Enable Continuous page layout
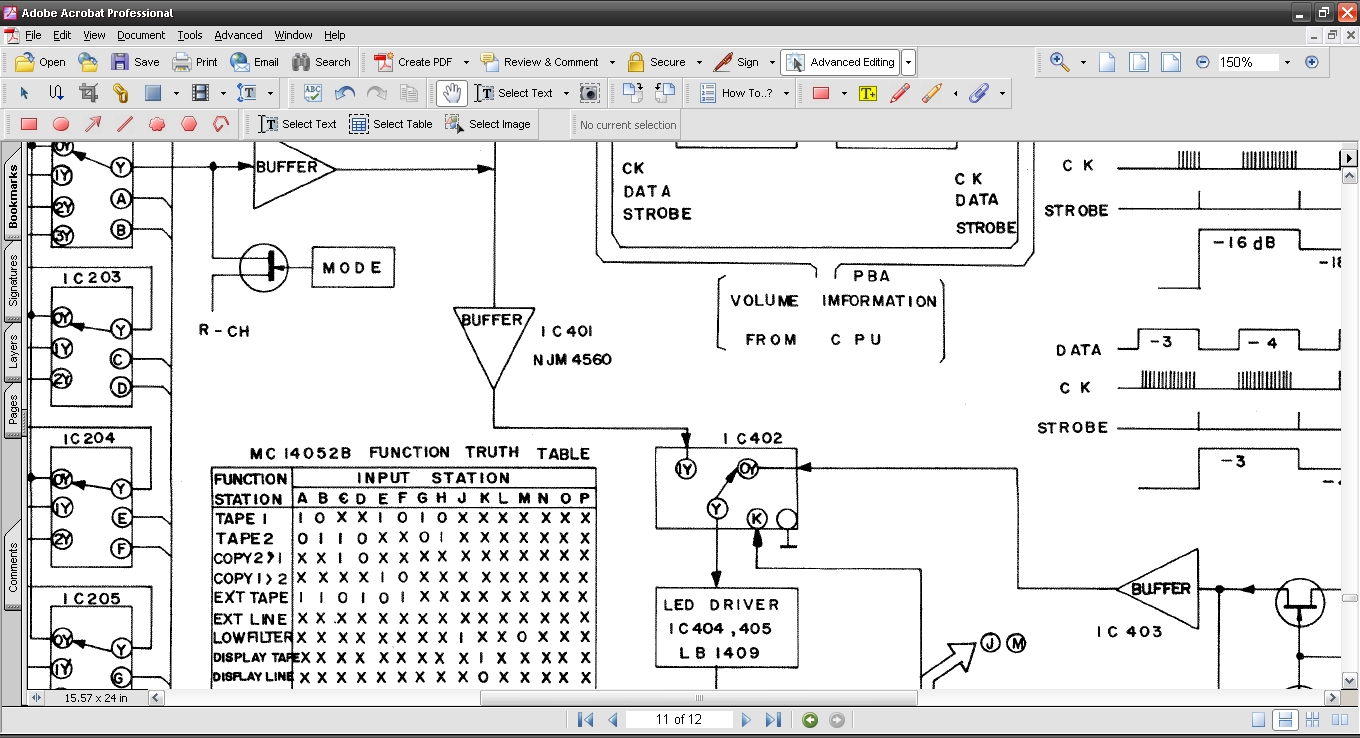 coord(1286,720)
